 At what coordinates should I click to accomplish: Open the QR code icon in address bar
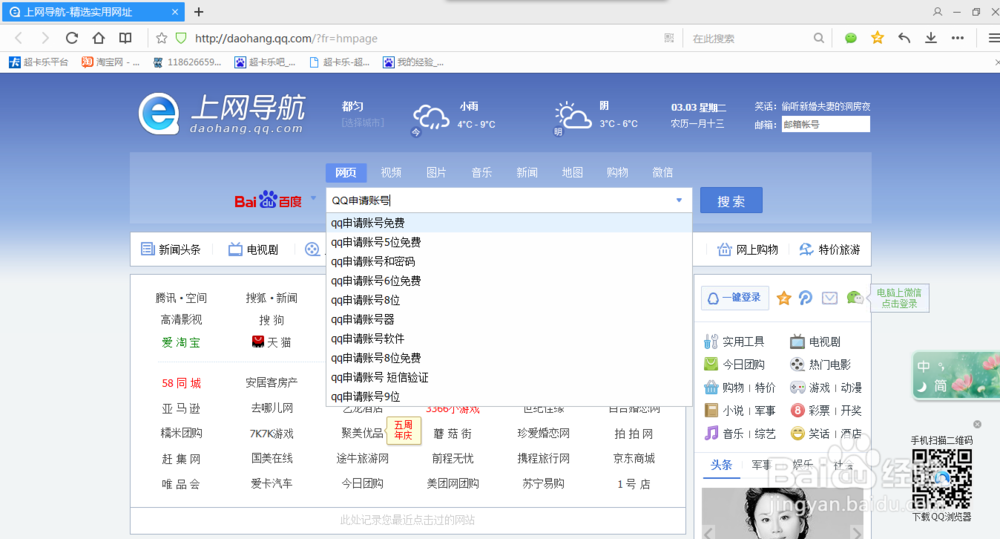click(x=669, y=38)
